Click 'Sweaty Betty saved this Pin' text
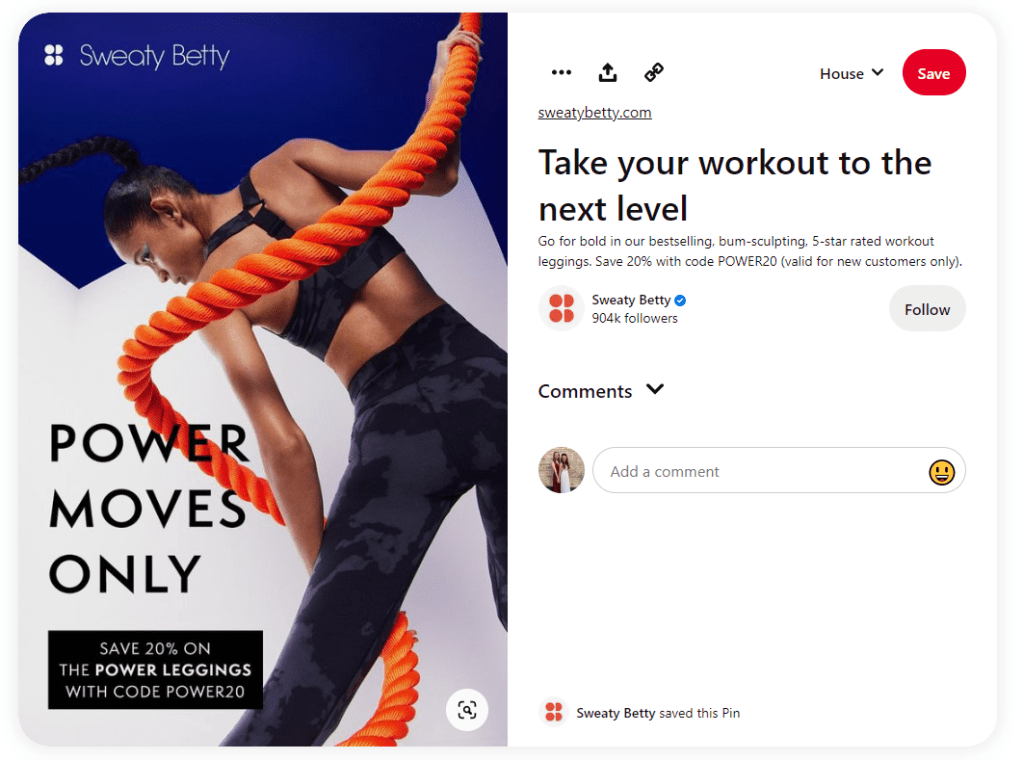 [x=658, y=713]
